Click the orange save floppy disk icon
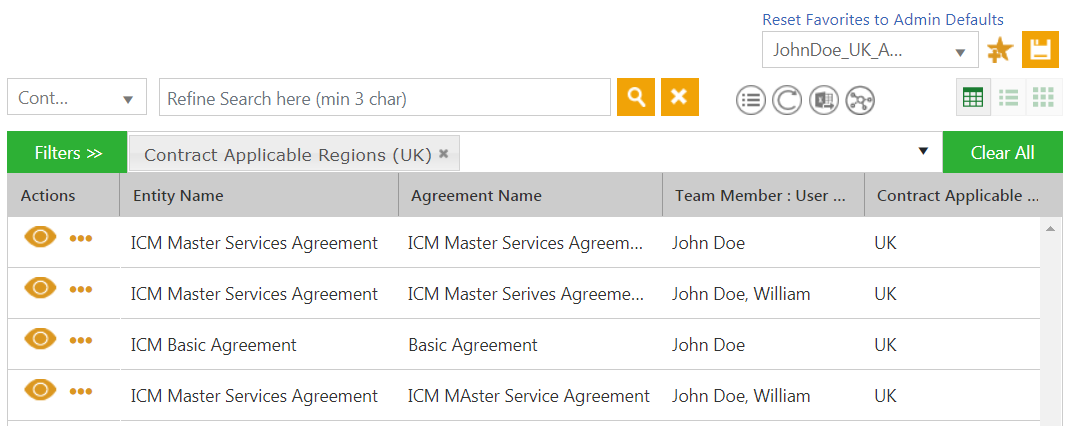The image size is (1065, 426). 1040,49
